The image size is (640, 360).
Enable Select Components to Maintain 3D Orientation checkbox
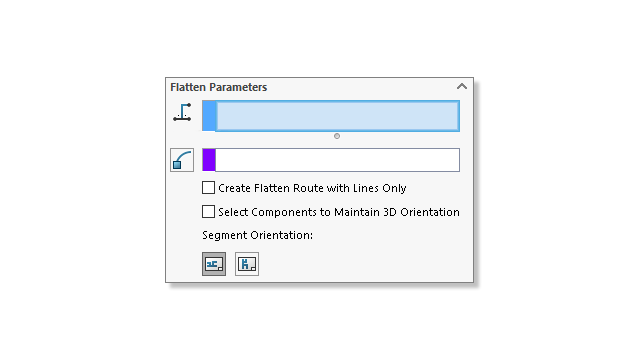[x=209, y=212]
